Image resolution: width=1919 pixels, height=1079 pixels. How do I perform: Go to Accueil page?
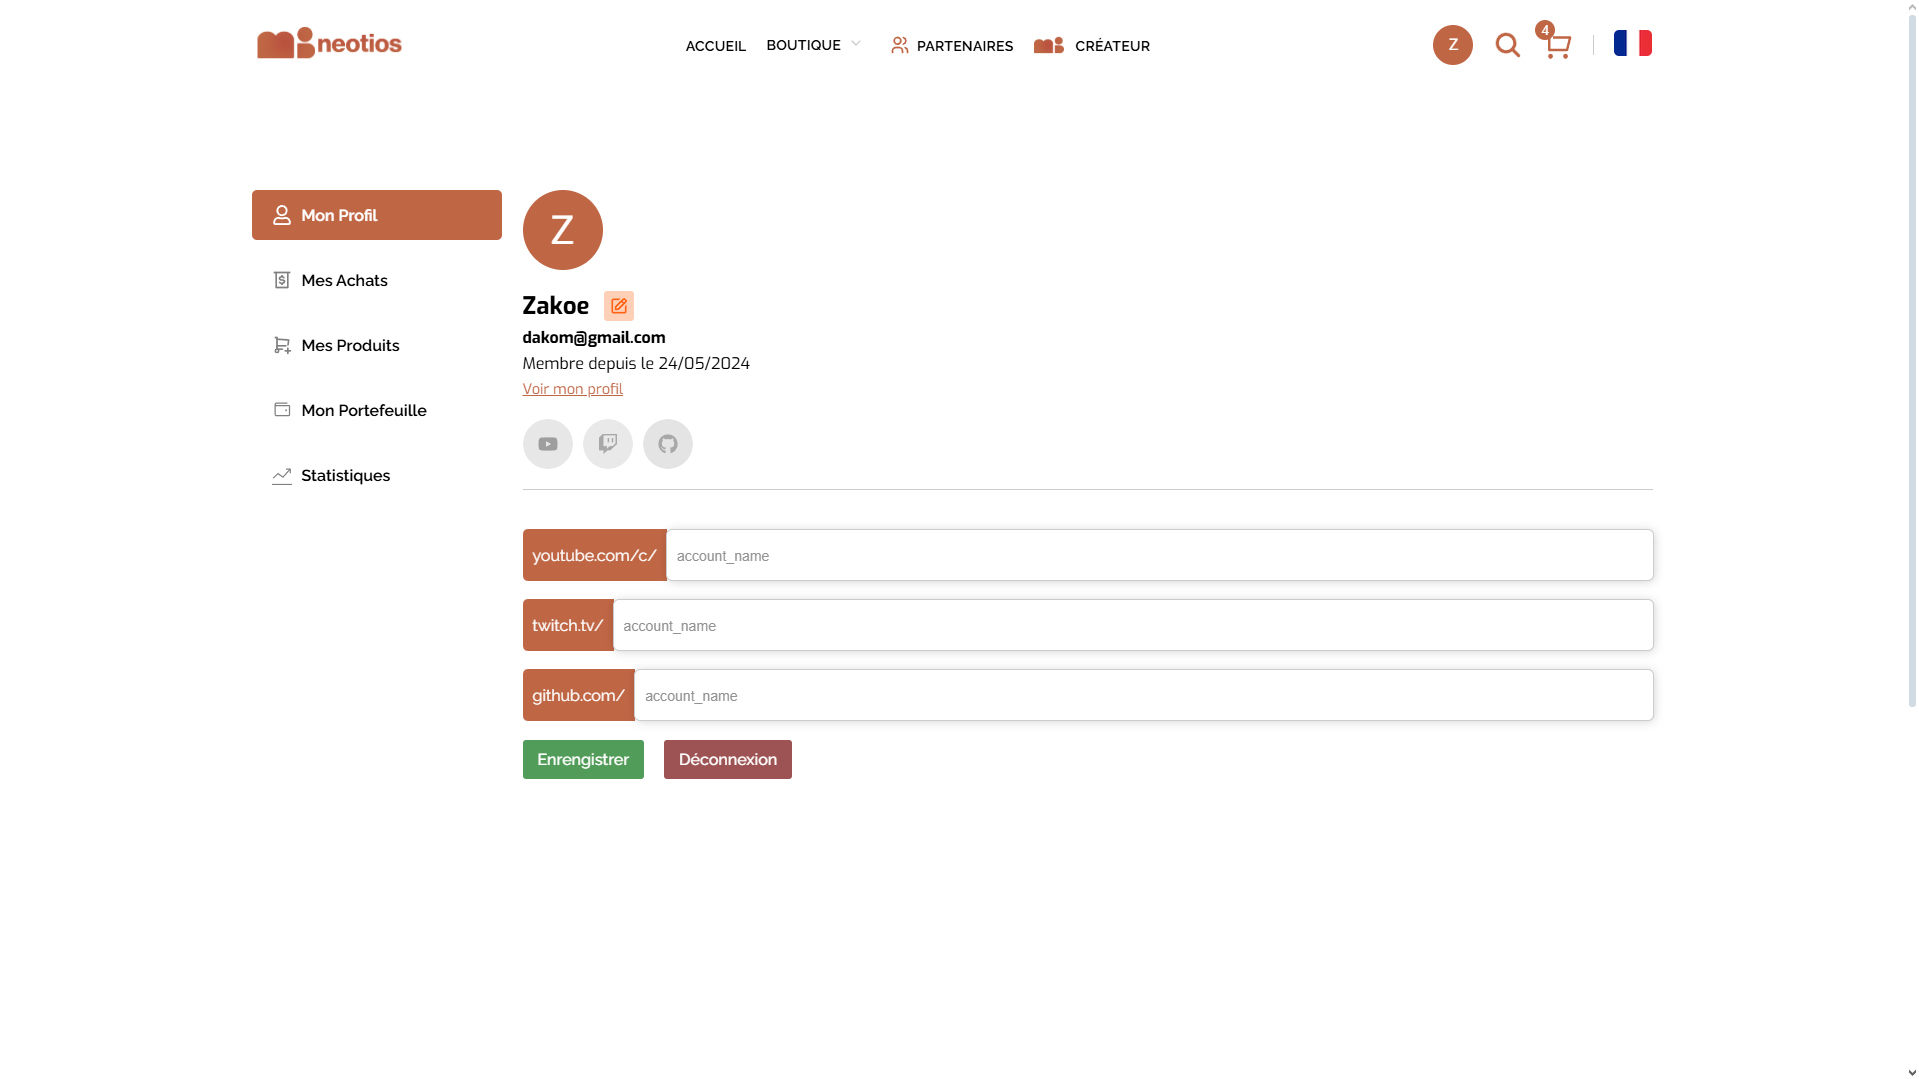(x=715, y=46)
